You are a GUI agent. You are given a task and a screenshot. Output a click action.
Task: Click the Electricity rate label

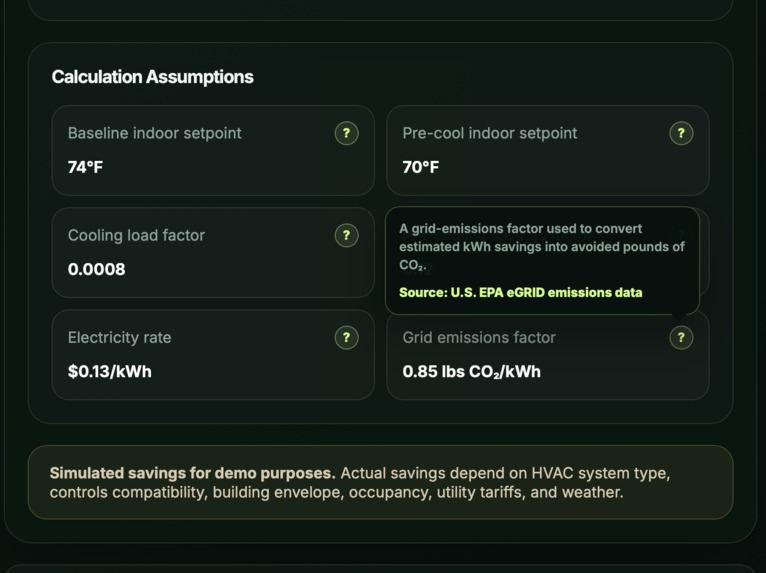119,338
